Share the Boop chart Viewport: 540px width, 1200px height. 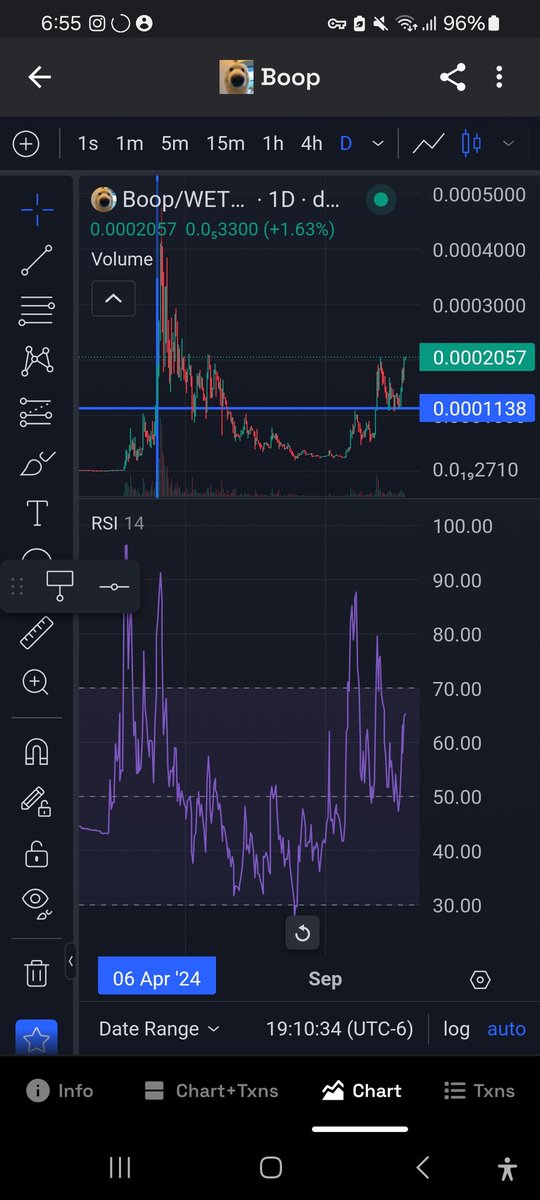(453, 77)
